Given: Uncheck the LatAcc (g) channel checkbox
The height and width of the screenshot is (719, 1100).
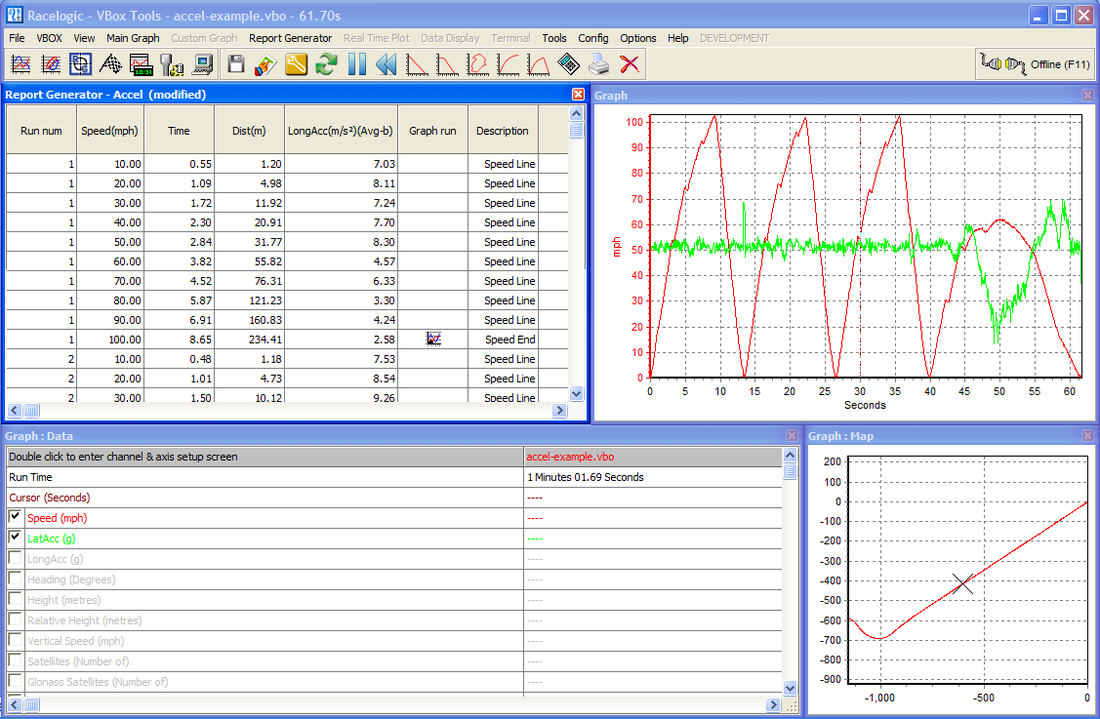Looking at the screenshot, I should point(15,537).
